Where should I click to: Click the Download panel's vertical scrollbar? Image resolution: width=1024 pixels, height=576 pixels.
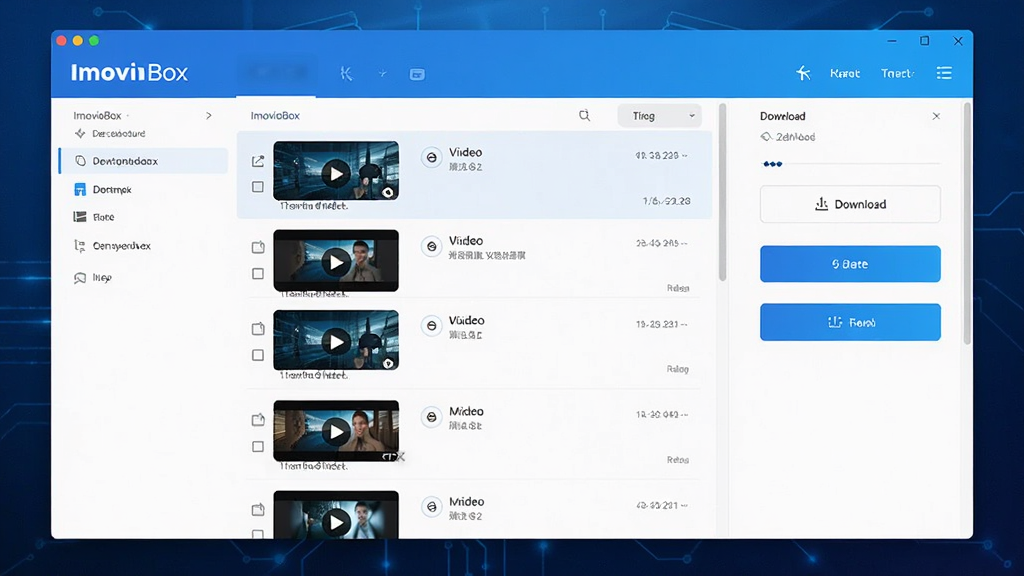(967, 223)
